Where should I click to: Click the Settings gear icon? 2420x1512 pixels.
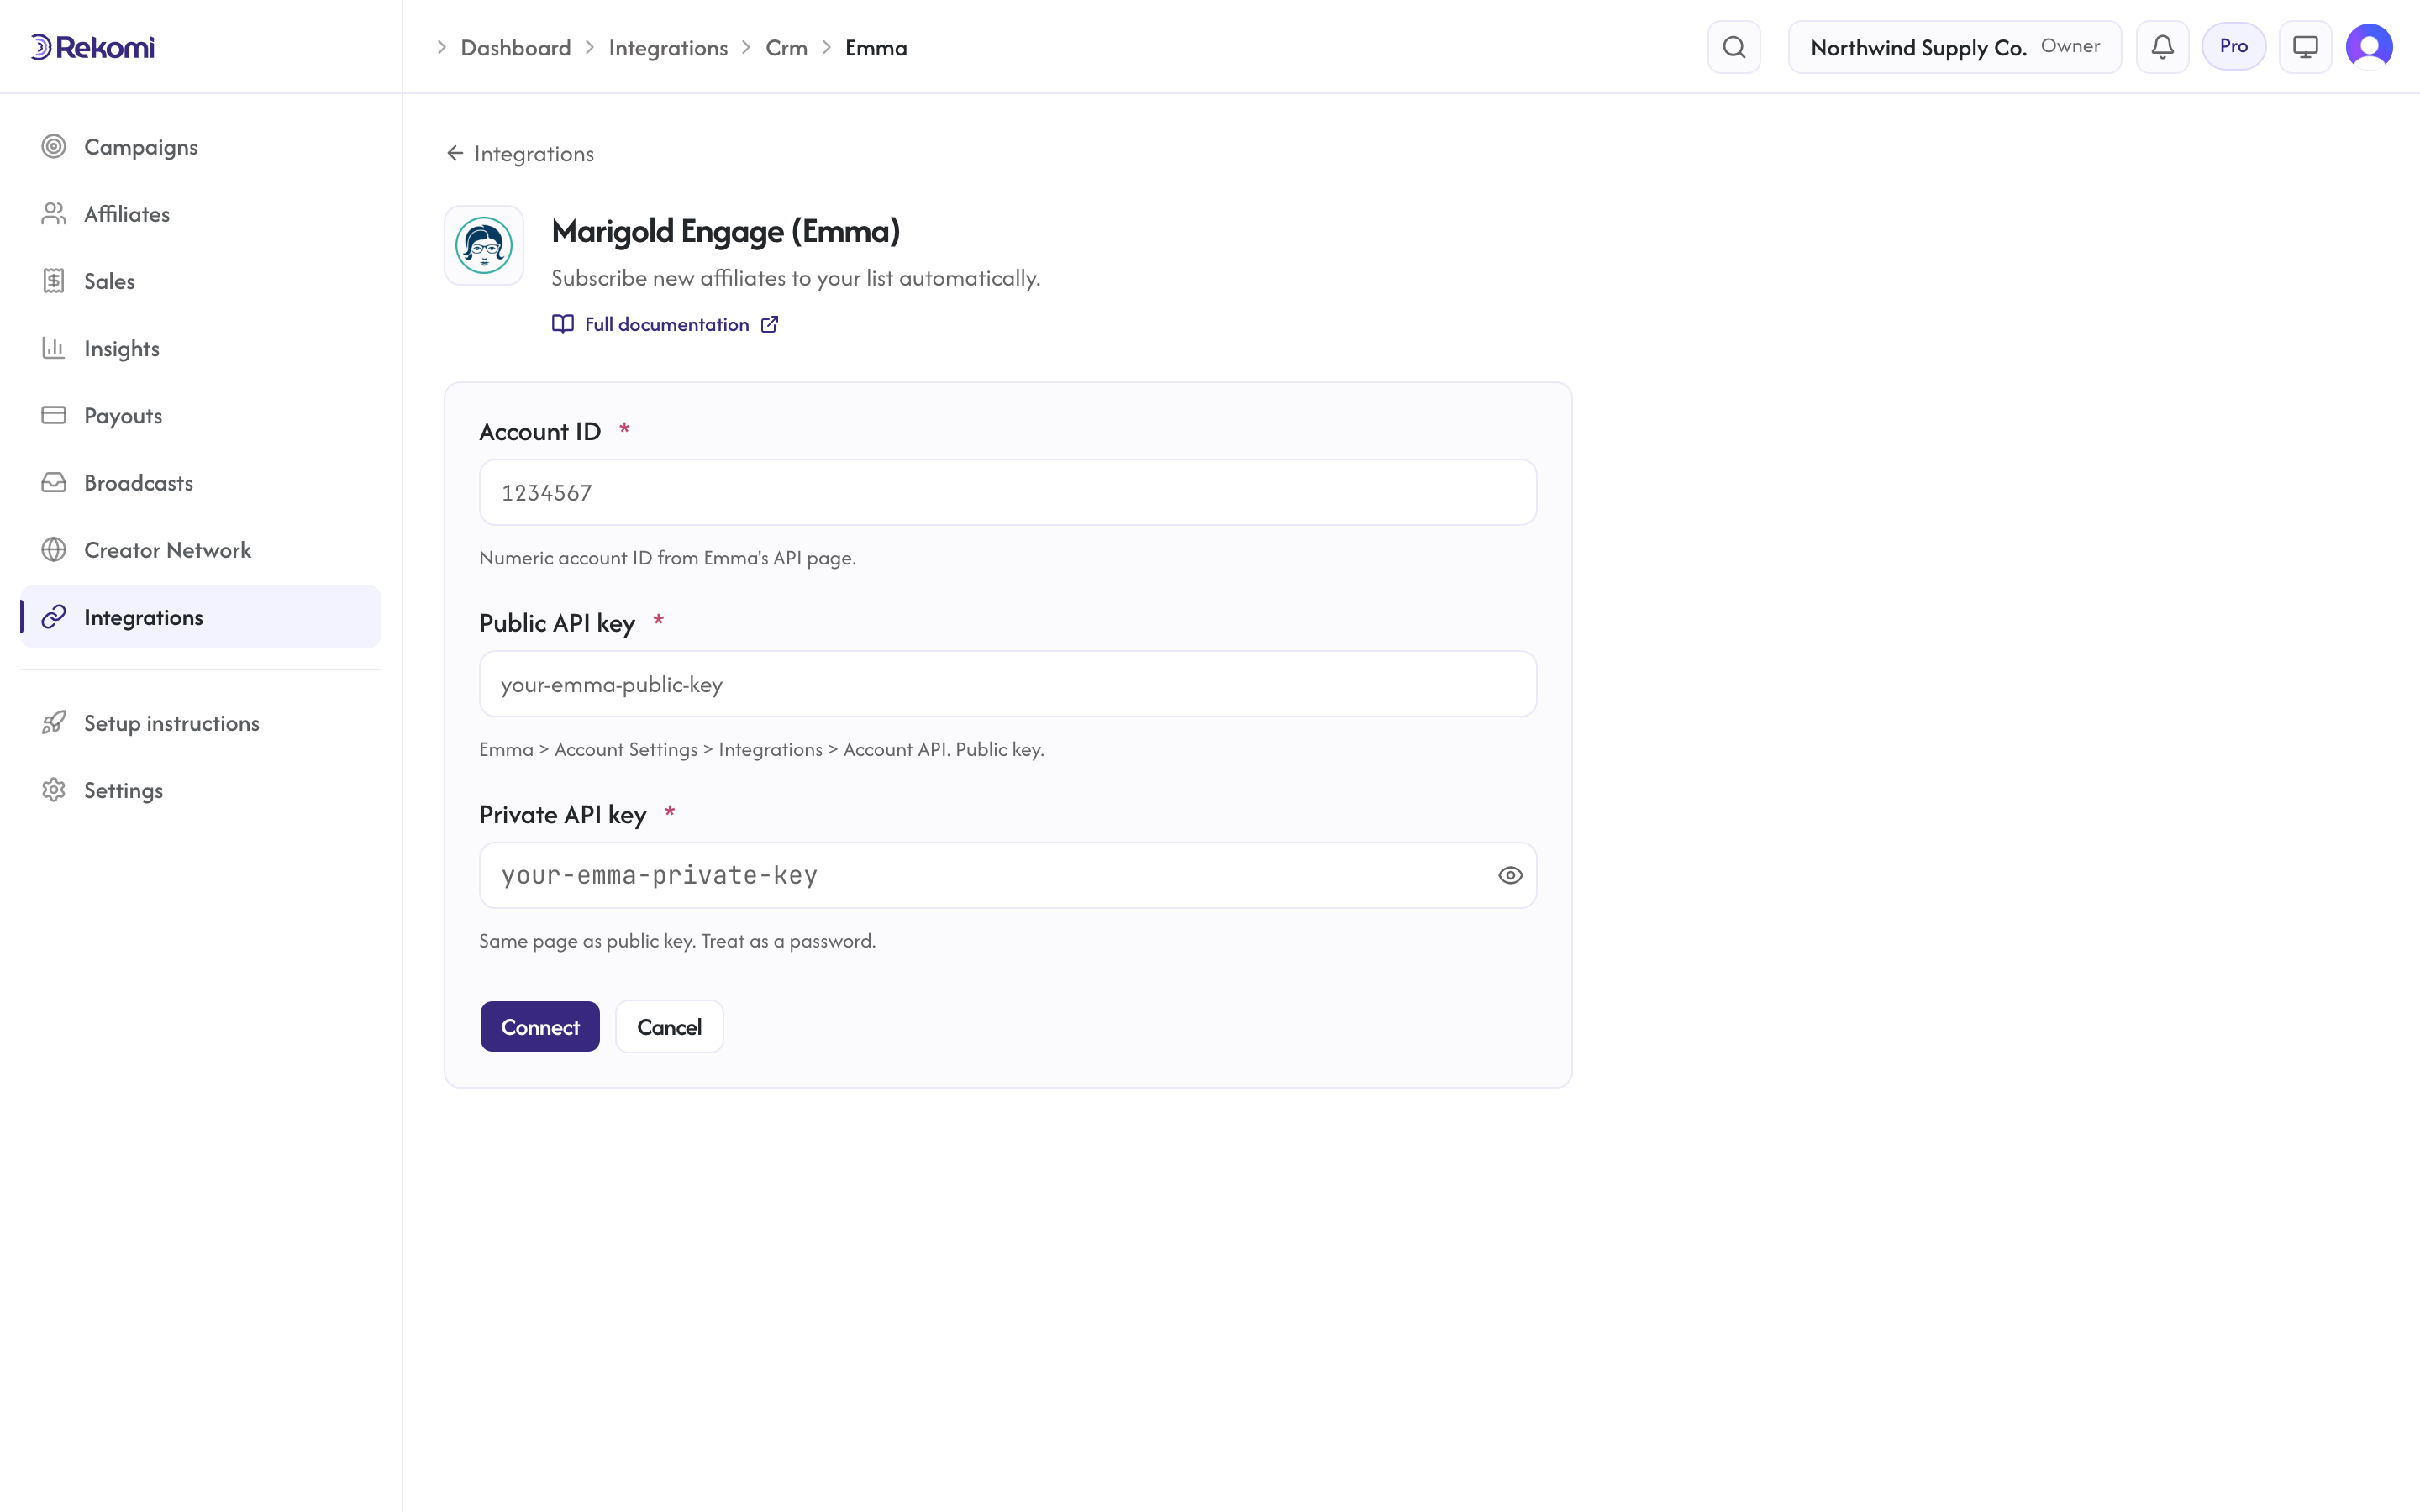pyautogui.click(x=54, y=790)
